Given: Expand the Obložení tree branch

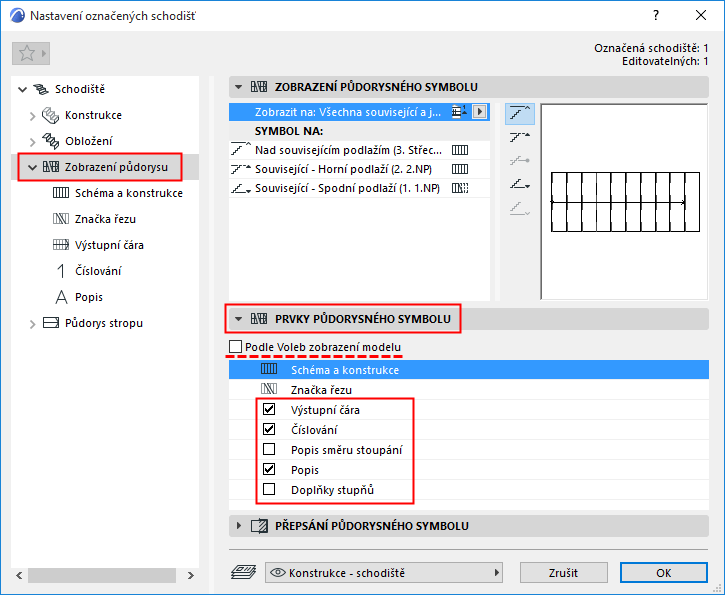Looking at the screenshot, I should tap(32, 141).
